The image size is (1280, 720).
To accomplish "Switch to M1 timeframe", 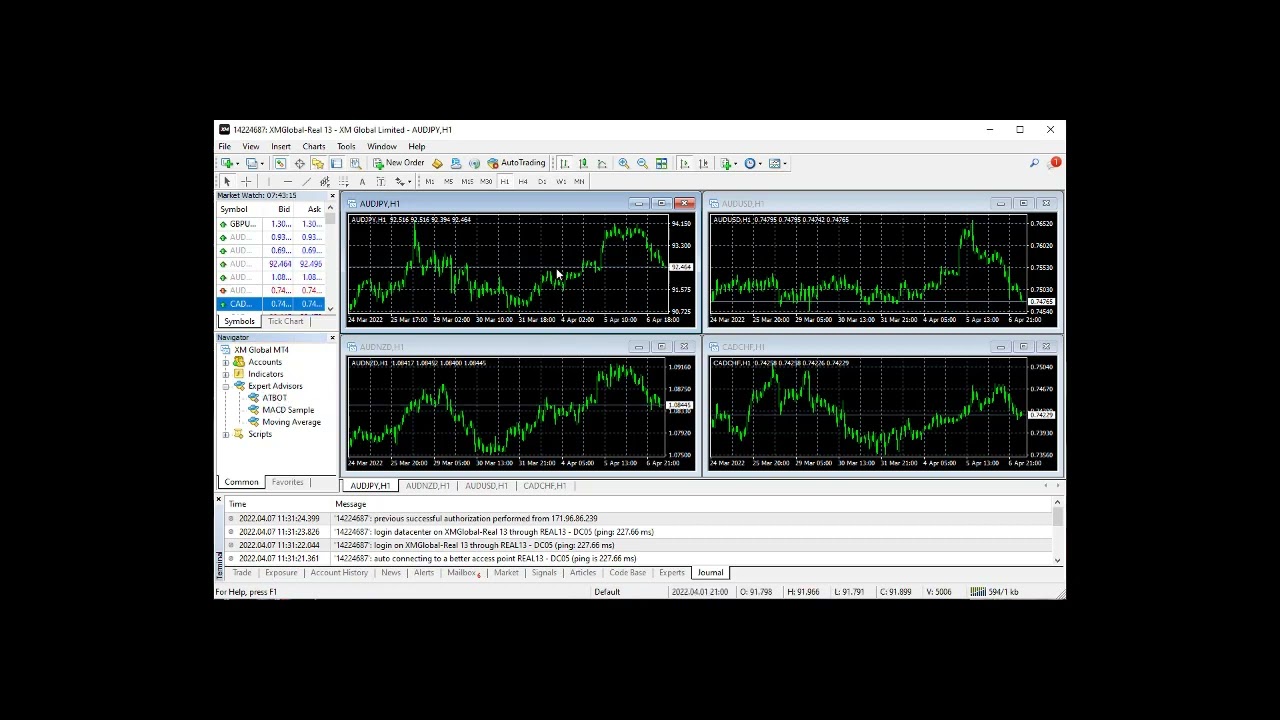I will click(430, 181).
